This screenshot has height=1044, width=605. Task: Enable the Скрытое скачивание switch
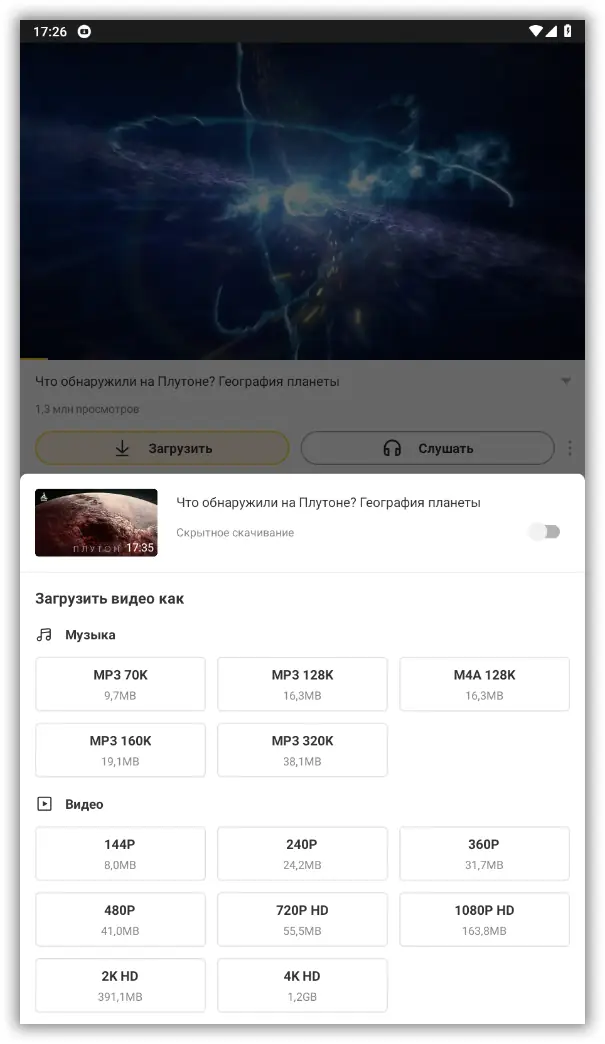coord(545,532)
